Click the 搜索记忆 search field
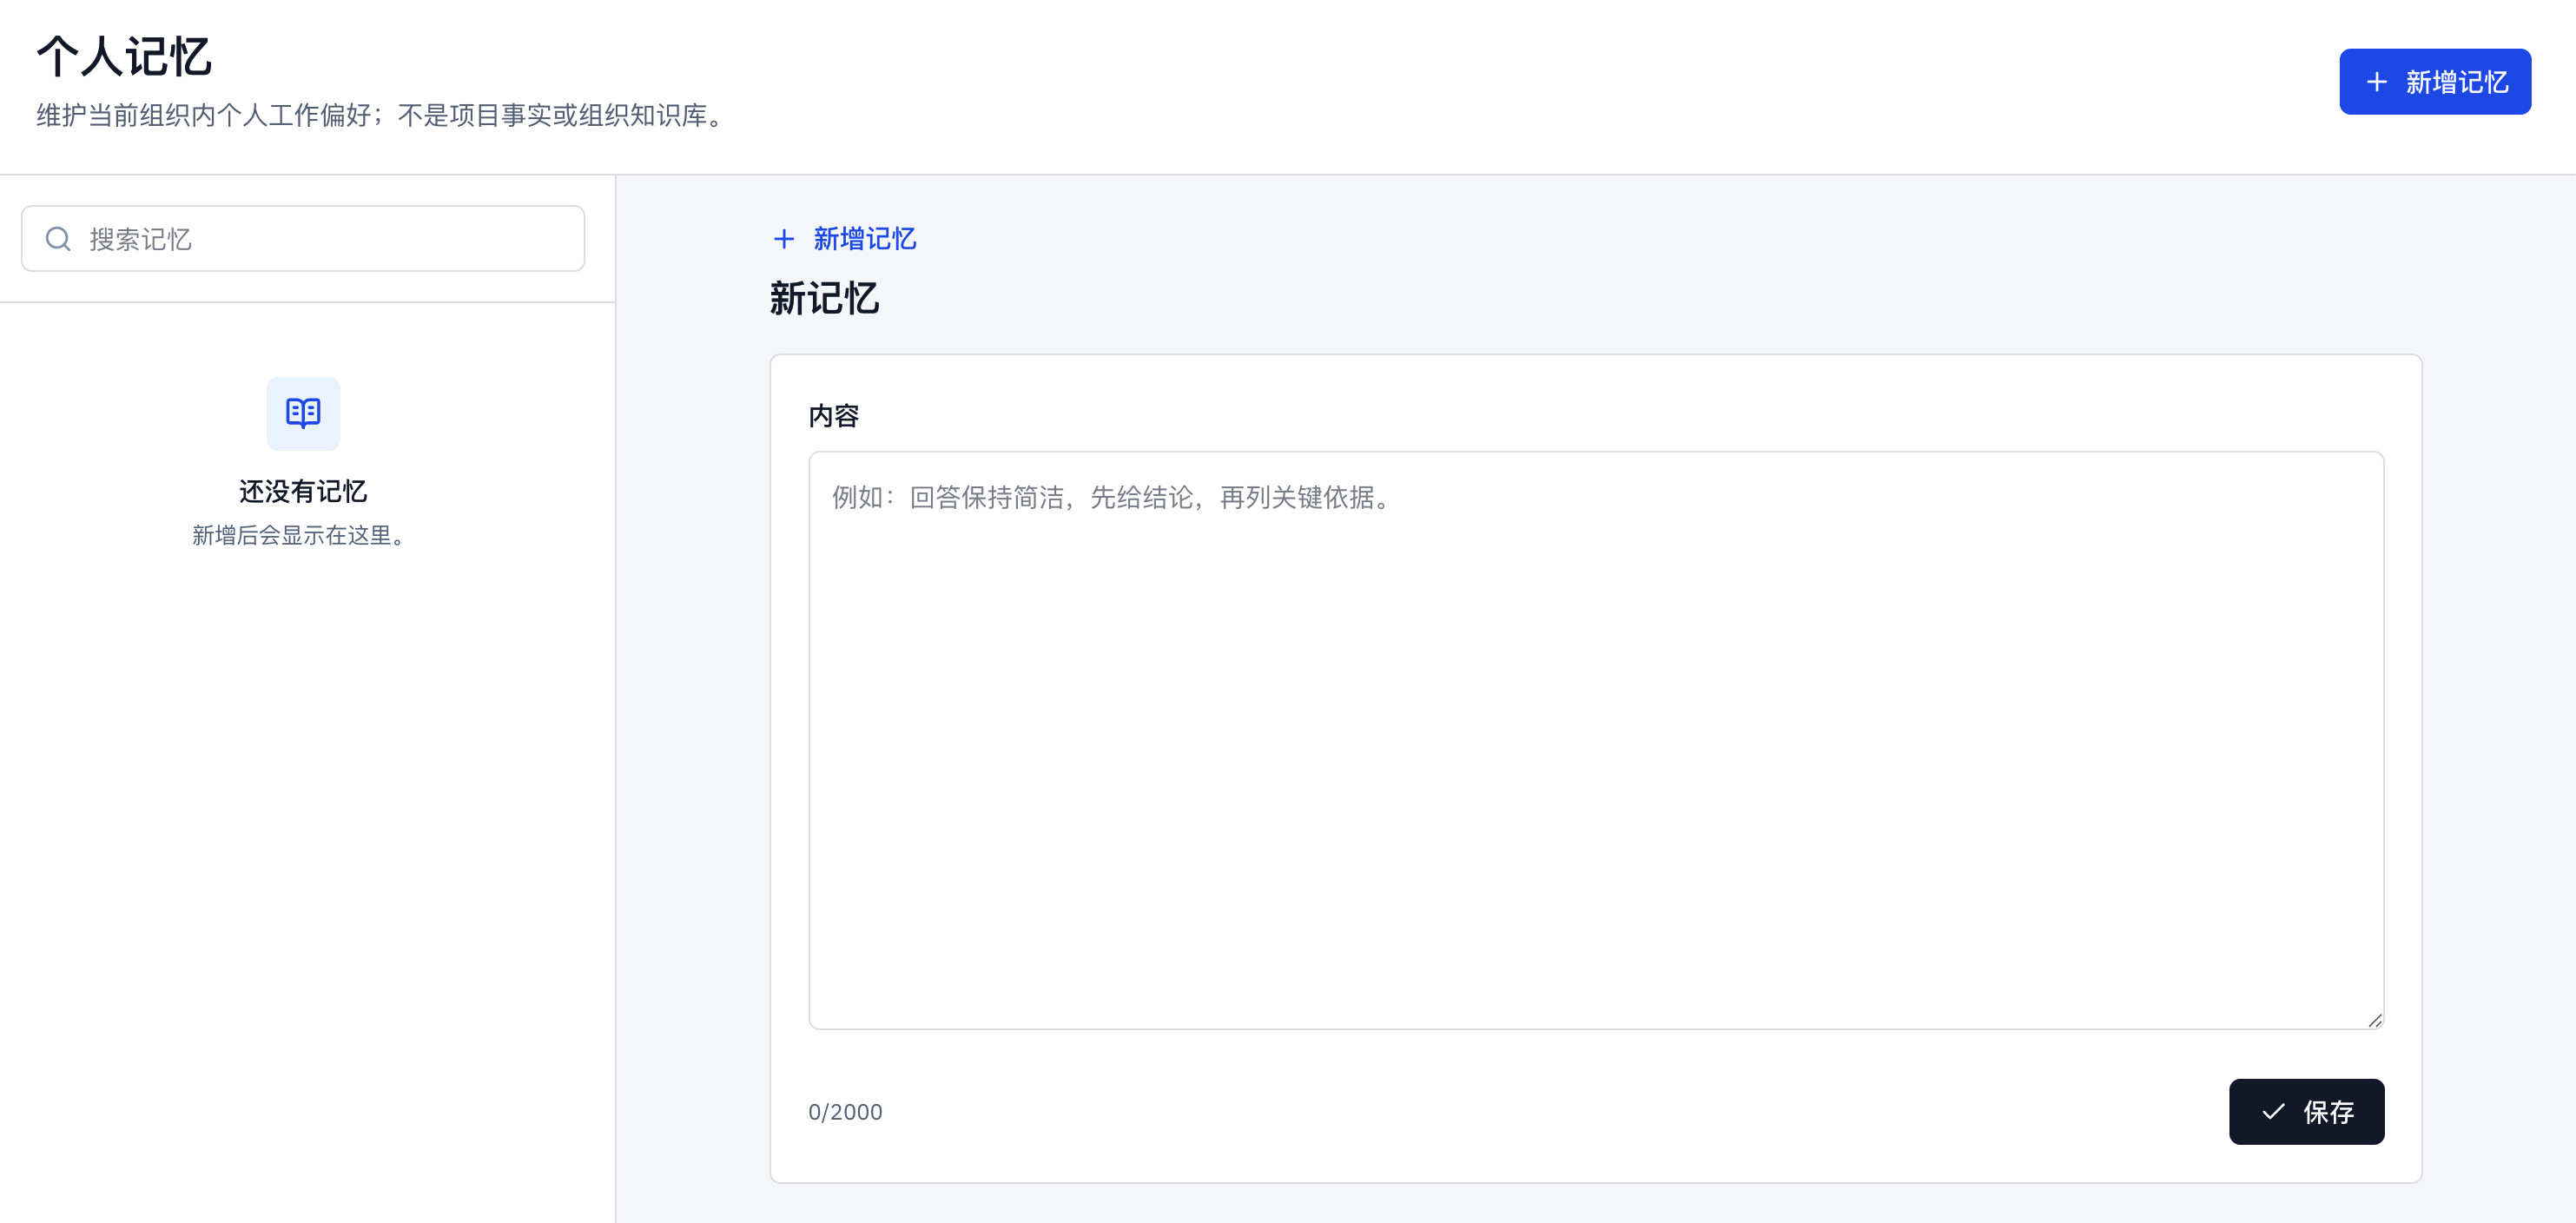The width and height of the screenshot is (2576, 1223). tap(303, 239)
